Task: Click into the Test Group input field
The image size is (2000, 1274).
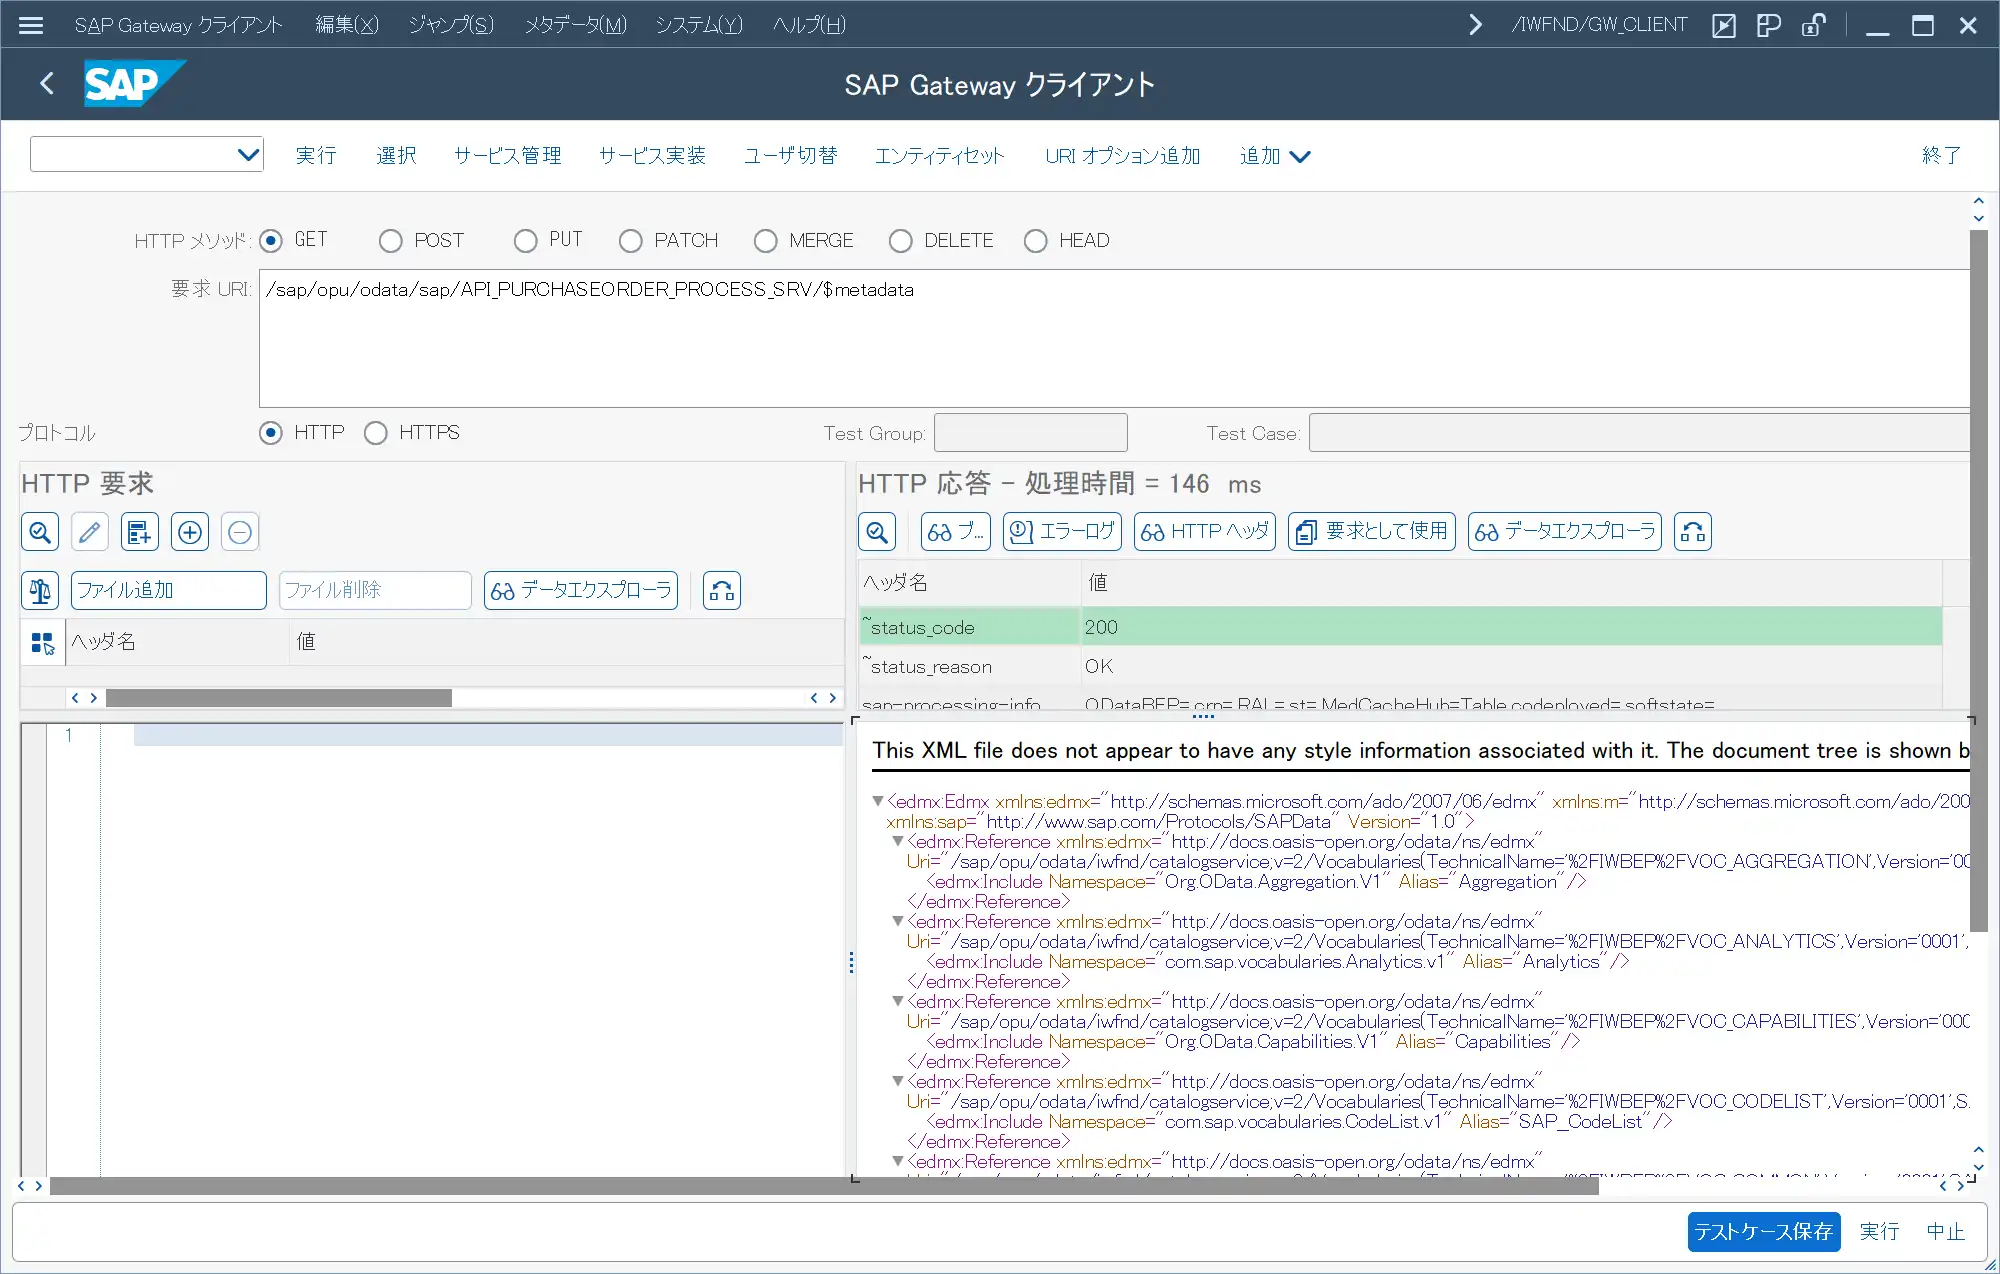Action: pyautogui.click(x=1030, y=433)
